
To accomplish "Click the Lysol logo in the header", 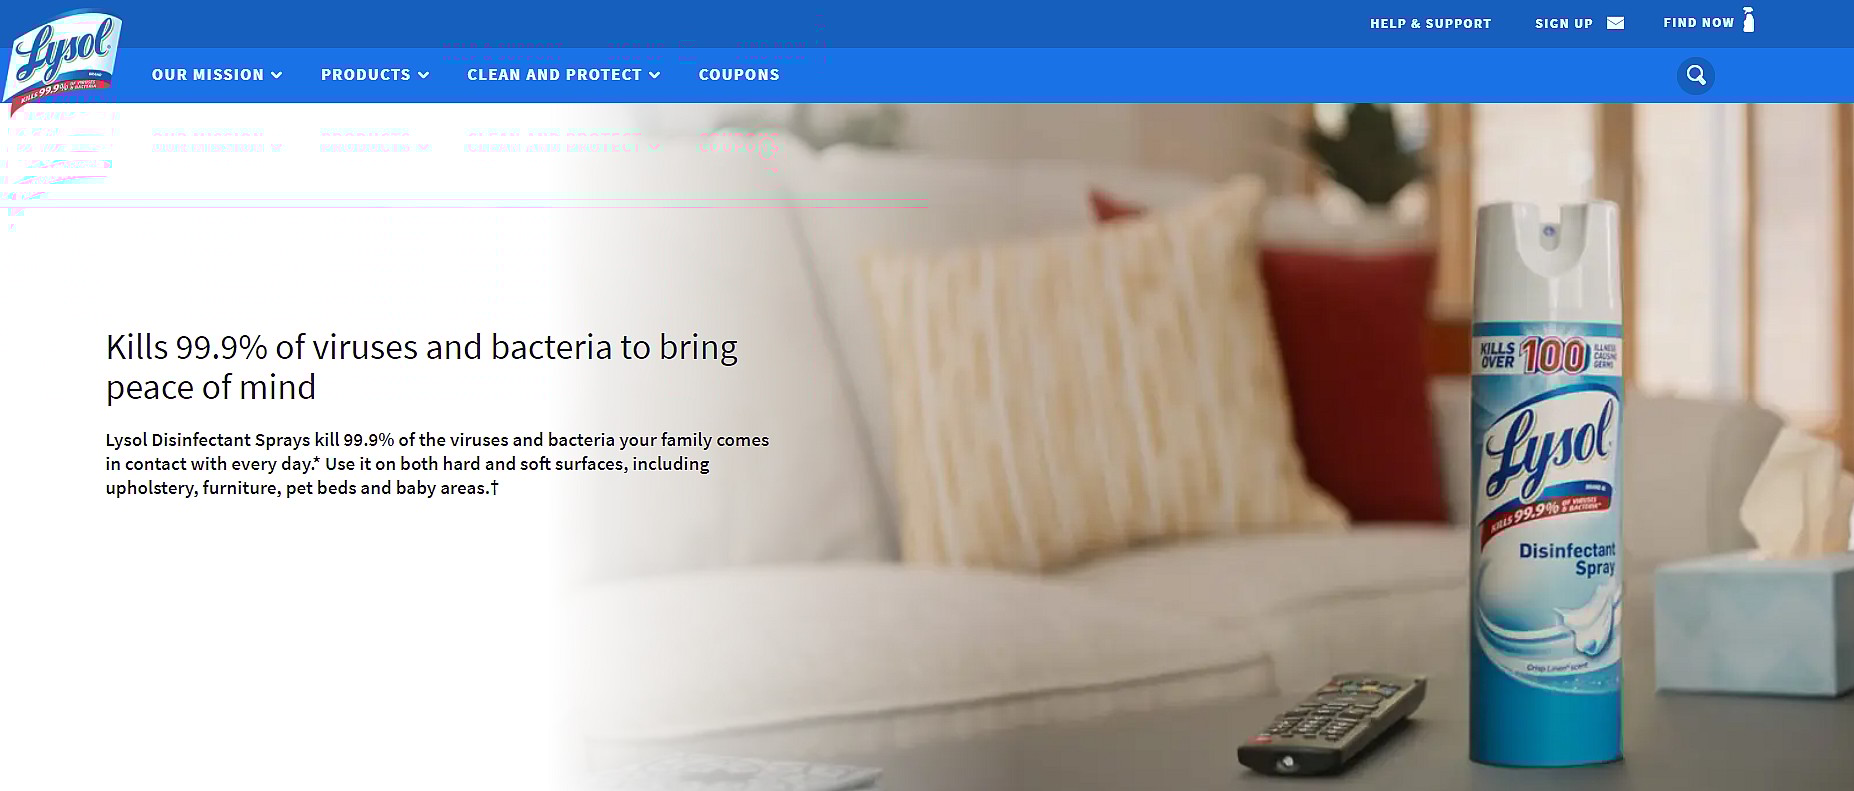I will click(x=63, y=57).
